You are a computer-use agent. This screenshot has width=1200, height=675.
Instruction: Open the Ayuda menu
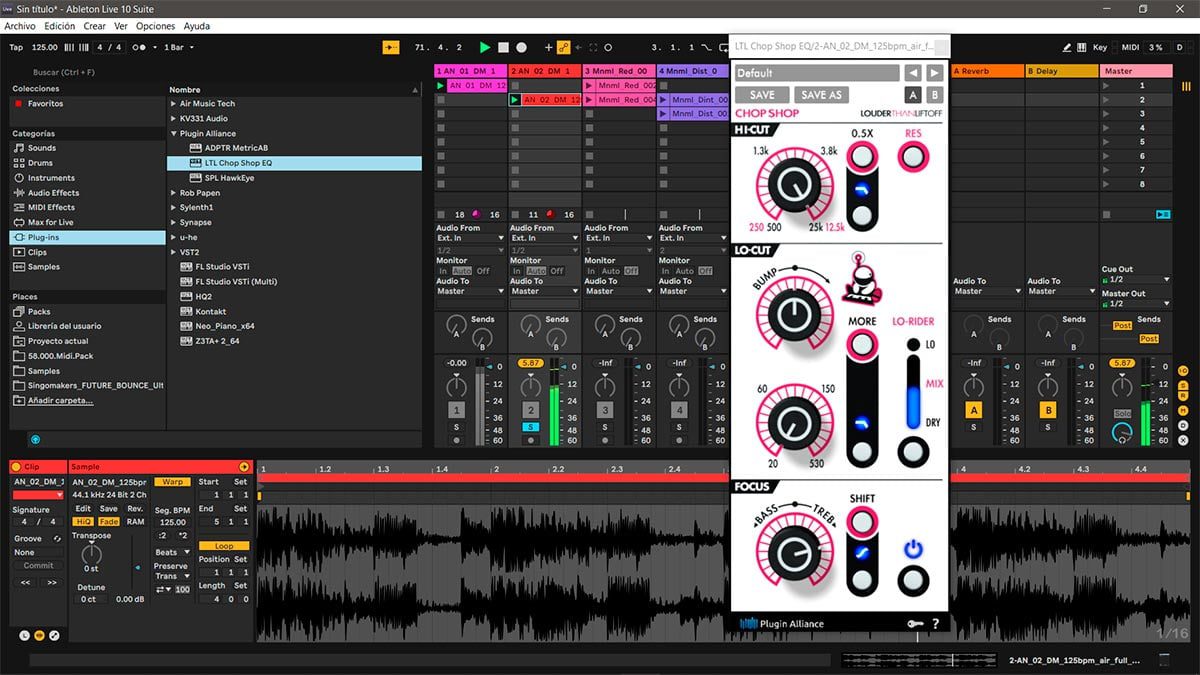(x=197, y=26)
